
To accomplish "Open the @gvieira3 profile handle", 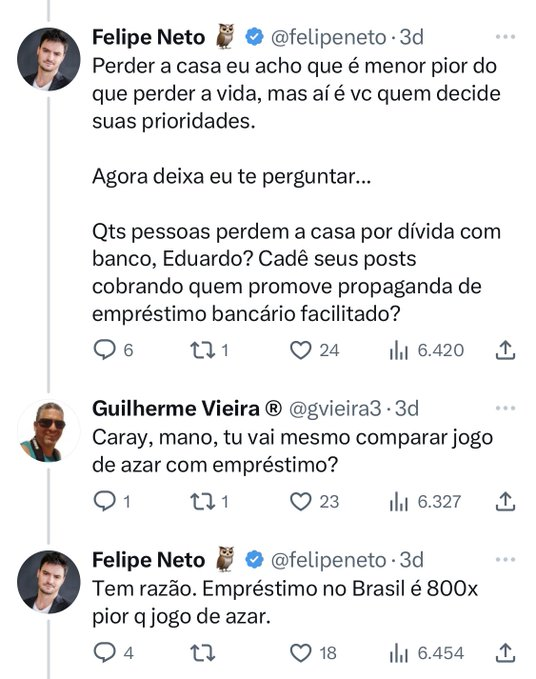I will pyautogui.click(x=335, y=408).
